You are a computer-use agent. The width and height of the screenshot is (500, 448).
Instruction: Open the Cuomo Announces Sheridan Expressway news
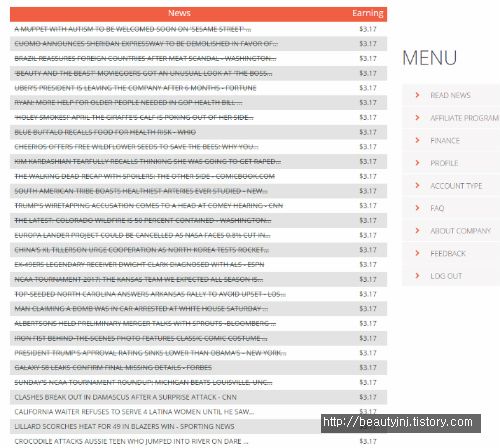[146, 44]
